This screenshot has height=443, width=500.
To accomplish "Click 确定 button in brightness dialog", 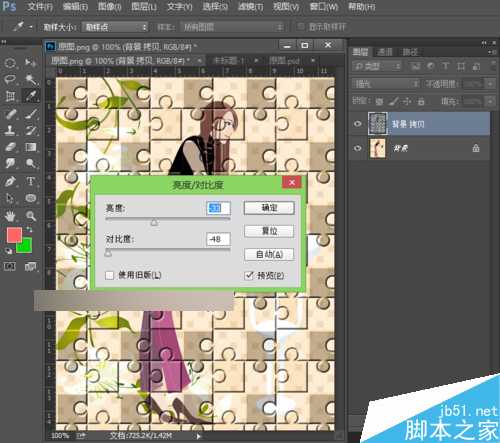I will click(x=269, y=208).
